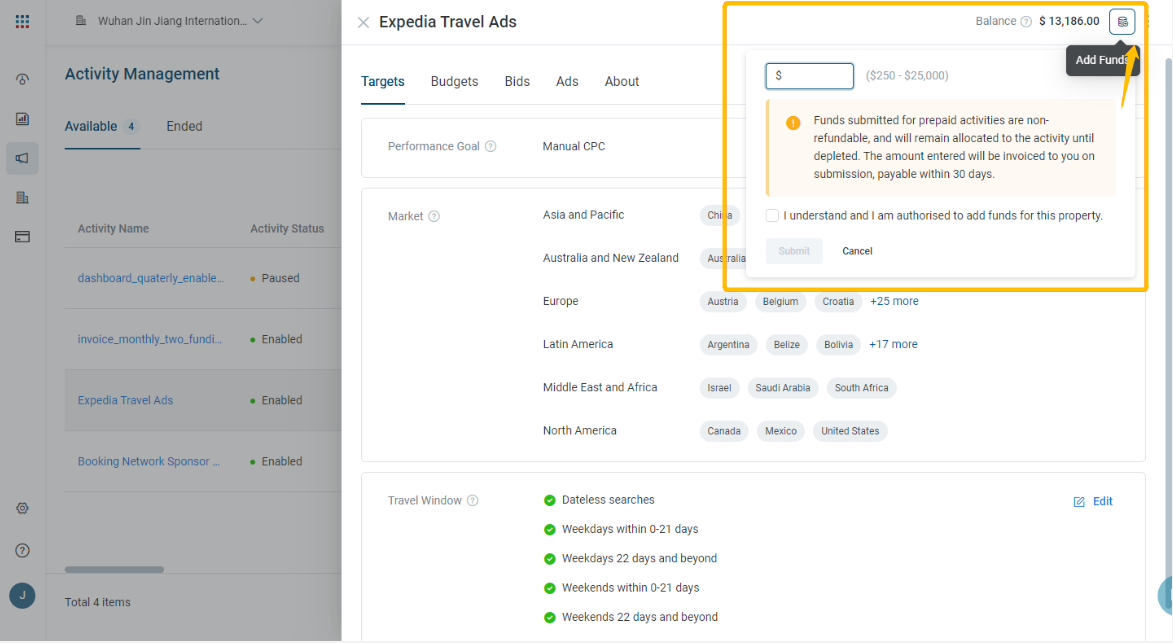The height and width of the screenshot is (643, 1173).
Task: Click the Available tab count badge 4
Action: pyautogui.click(x=131, y=126)
